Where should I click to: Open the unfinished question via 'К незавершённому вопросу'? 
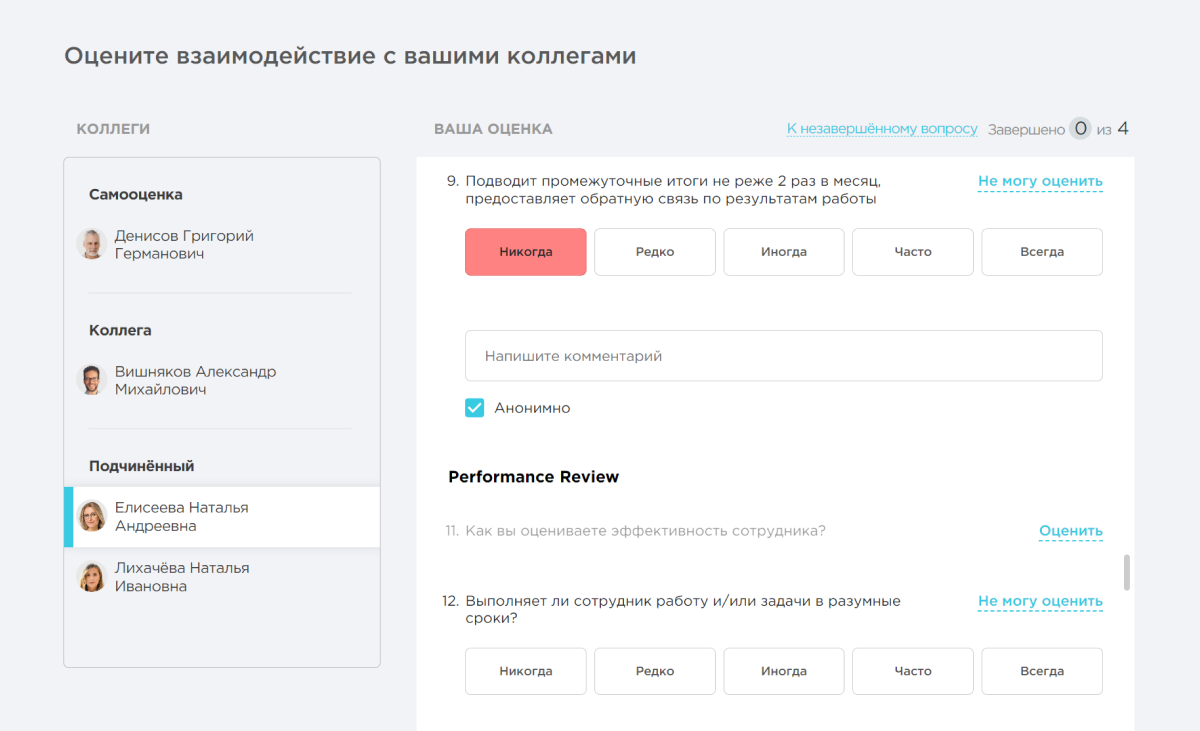point(882,128)
